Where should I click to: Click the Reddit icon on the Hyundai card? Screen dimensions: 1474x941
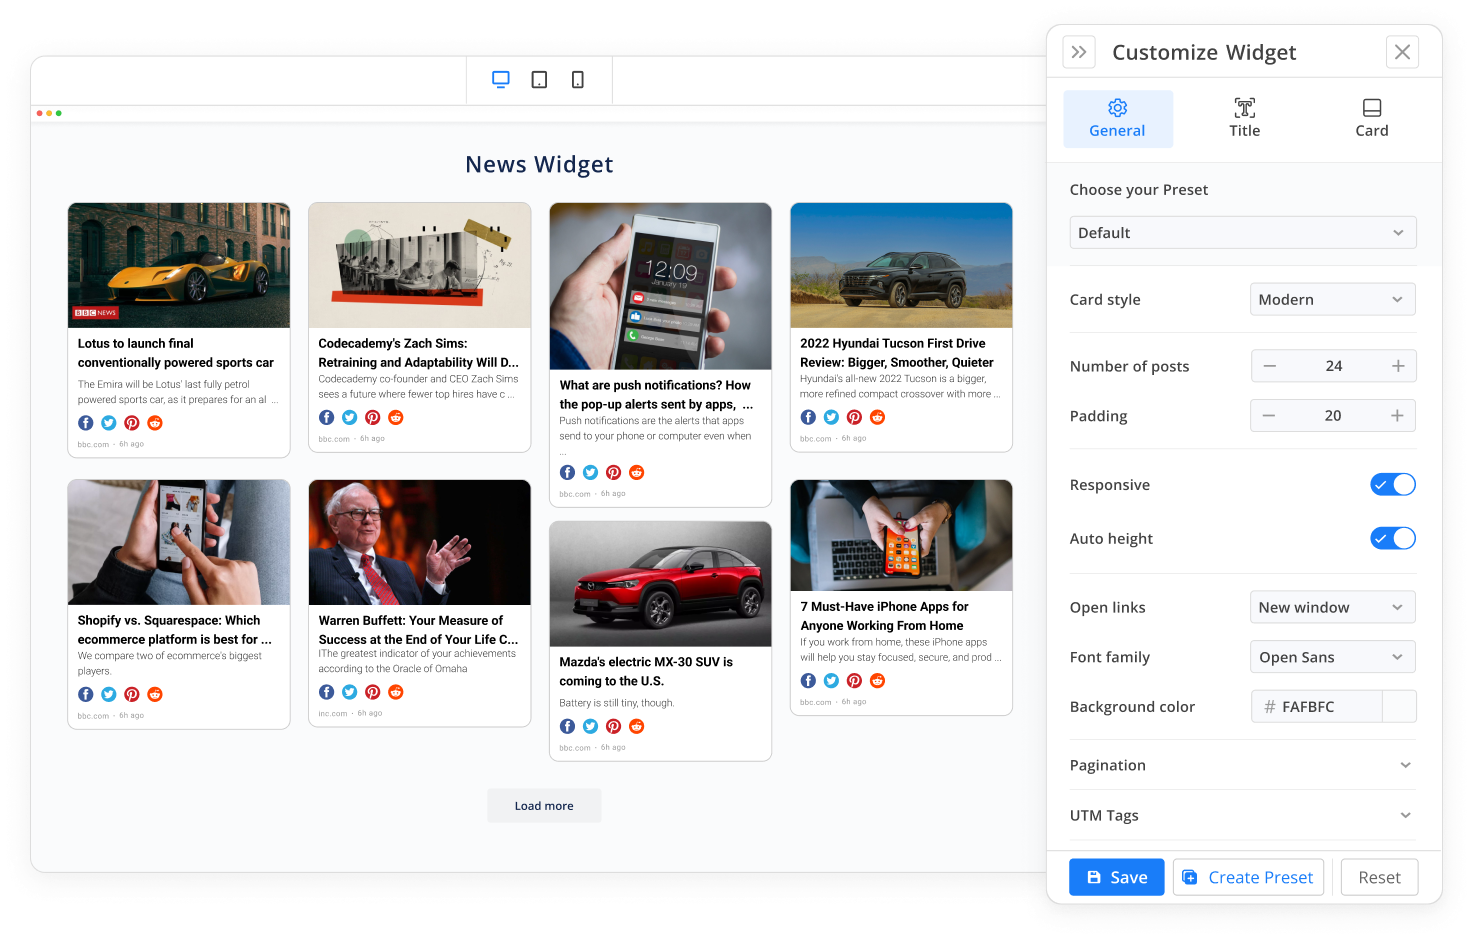pos(877,417)
